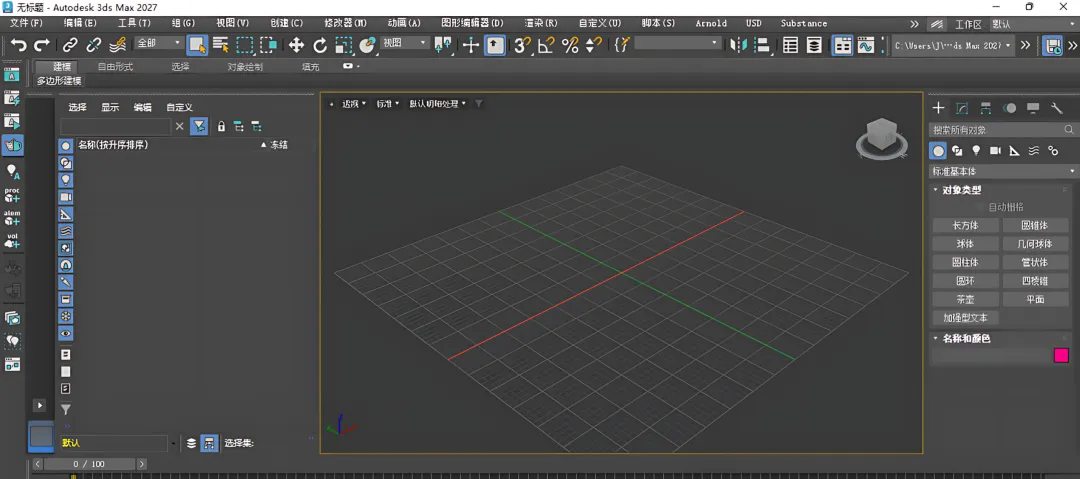The image size is (1080, 479).
Task: Click the Undo arrow in the main toolbar
Action: pyautogui.click(x=18, y=45)
